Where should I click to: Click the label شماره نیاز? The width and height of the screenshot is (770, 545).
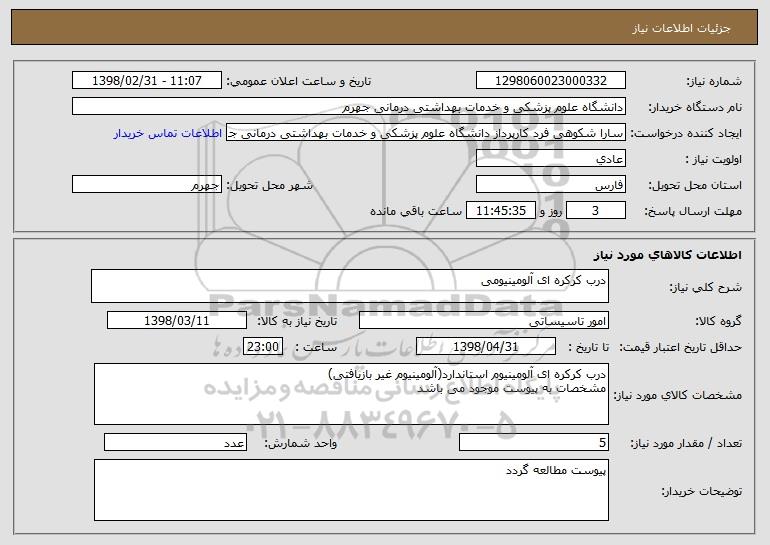[714, 81]
